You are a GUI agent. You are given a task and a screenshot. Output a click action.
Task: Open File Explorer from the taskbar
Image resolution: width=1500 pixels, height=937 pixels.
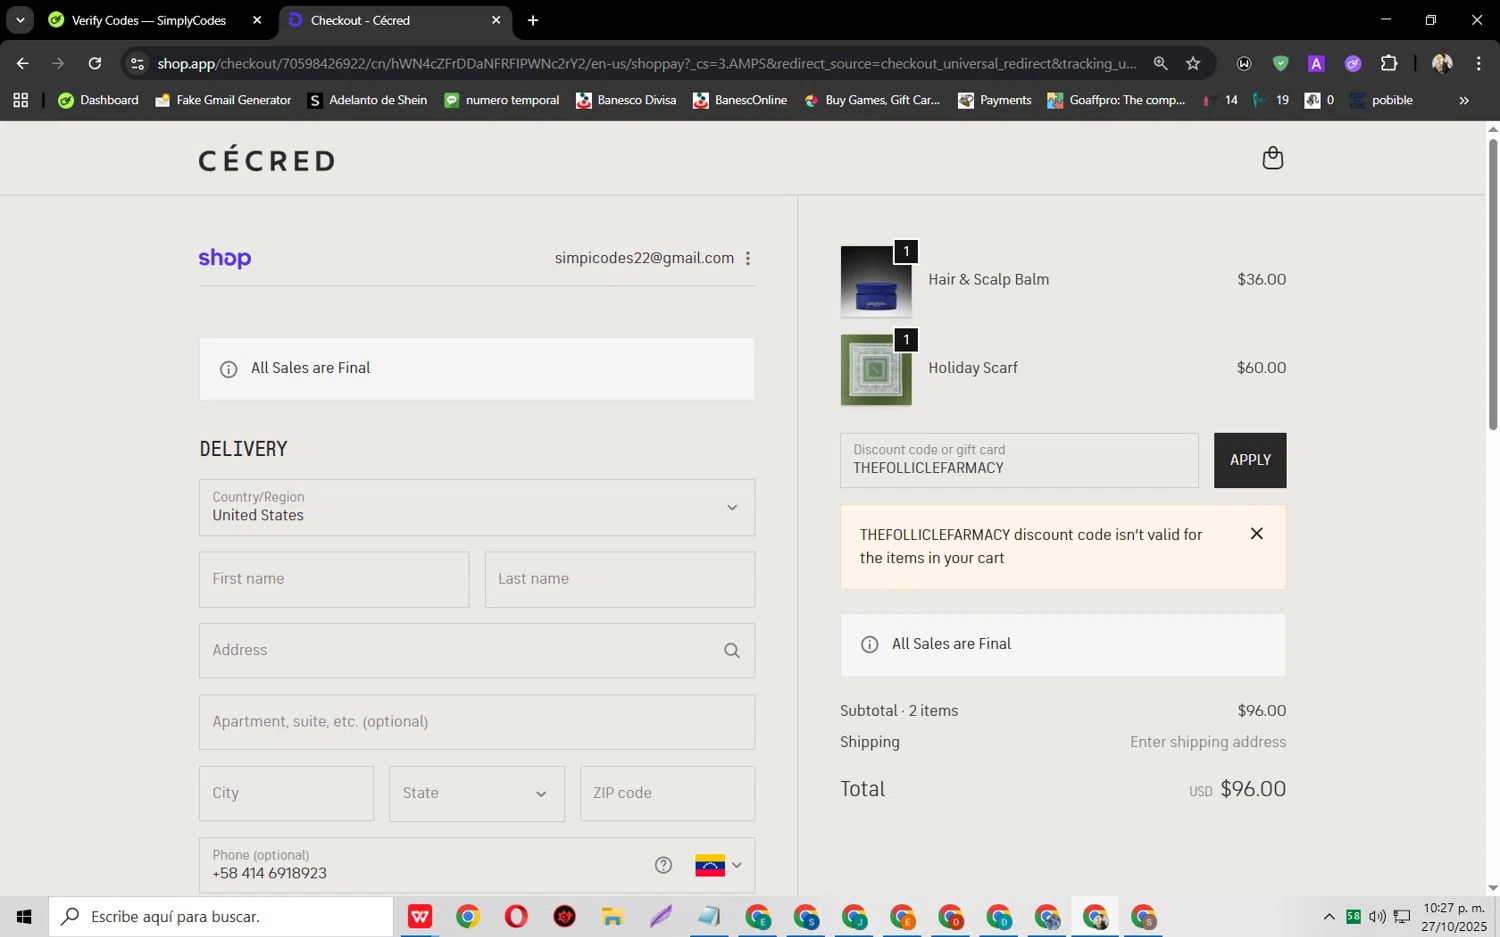click(612, 916)
